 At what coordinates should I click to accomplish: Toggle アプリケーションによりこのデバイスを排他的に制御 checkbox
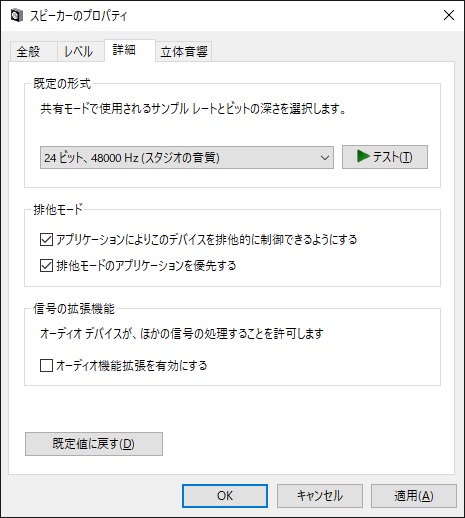[46, 239]
